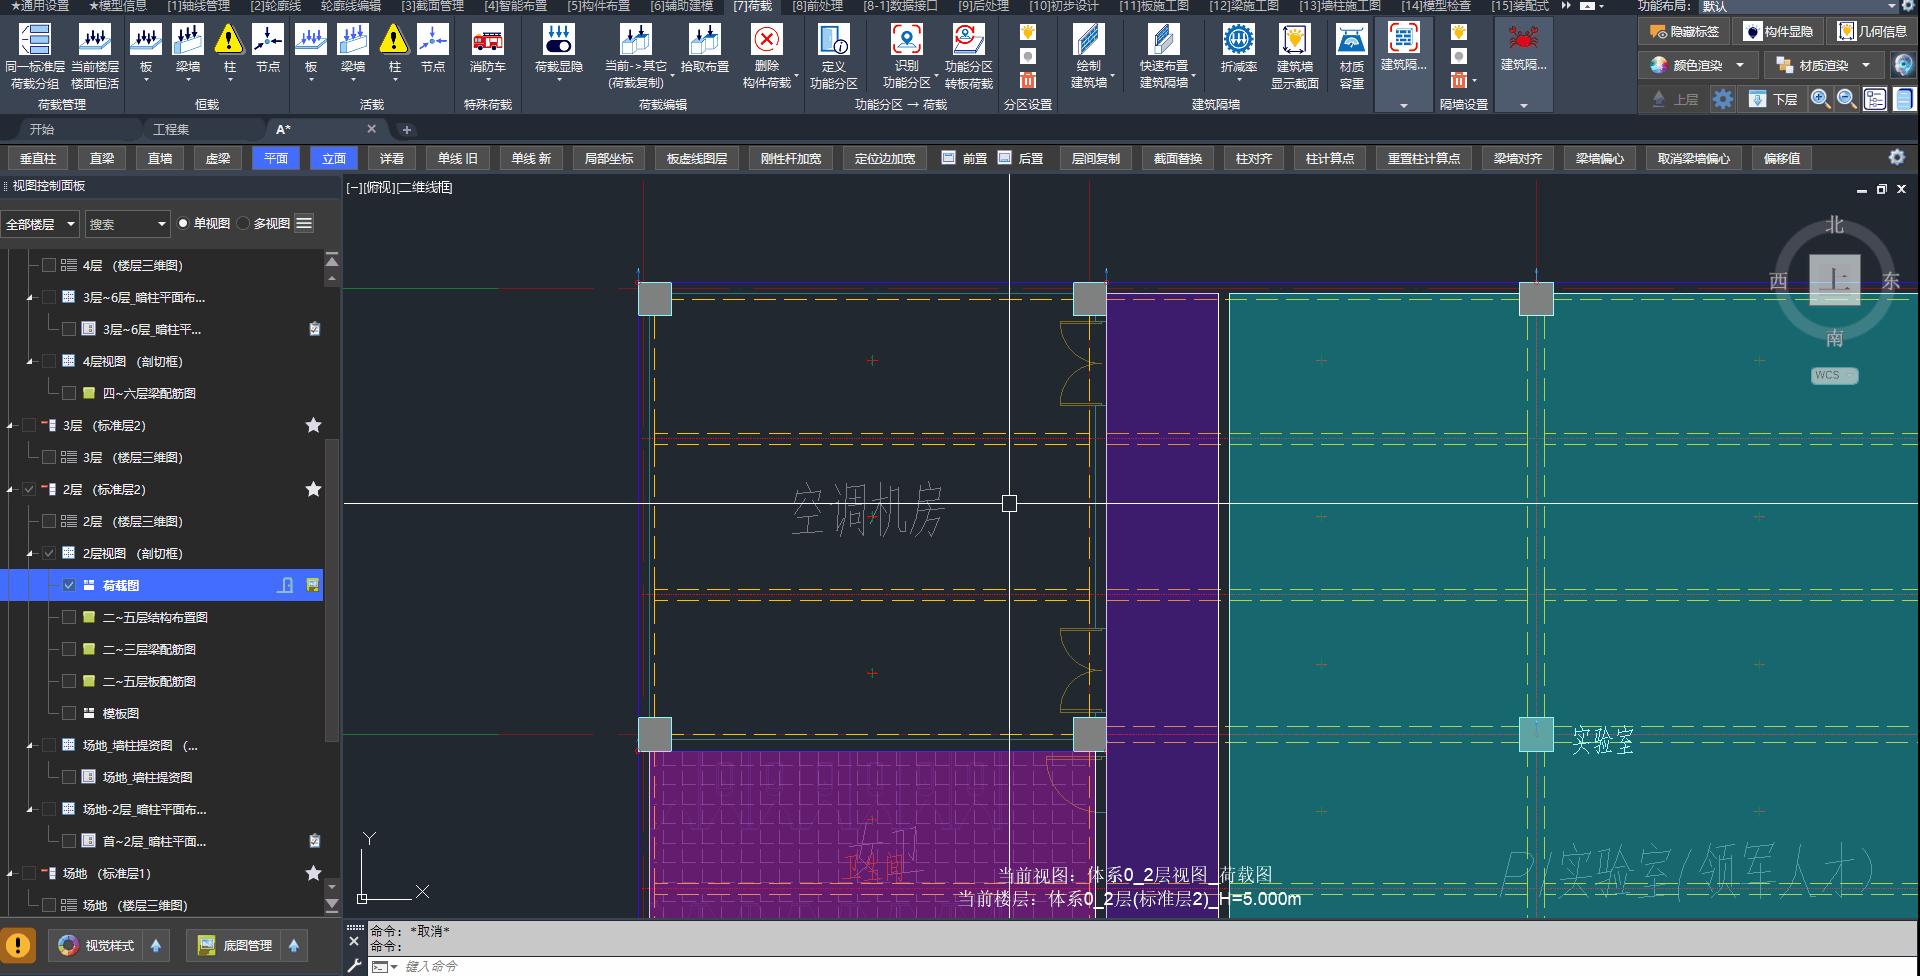
Task: Open the 颜色渲染 dropdown arrow
Action: 1740,66
